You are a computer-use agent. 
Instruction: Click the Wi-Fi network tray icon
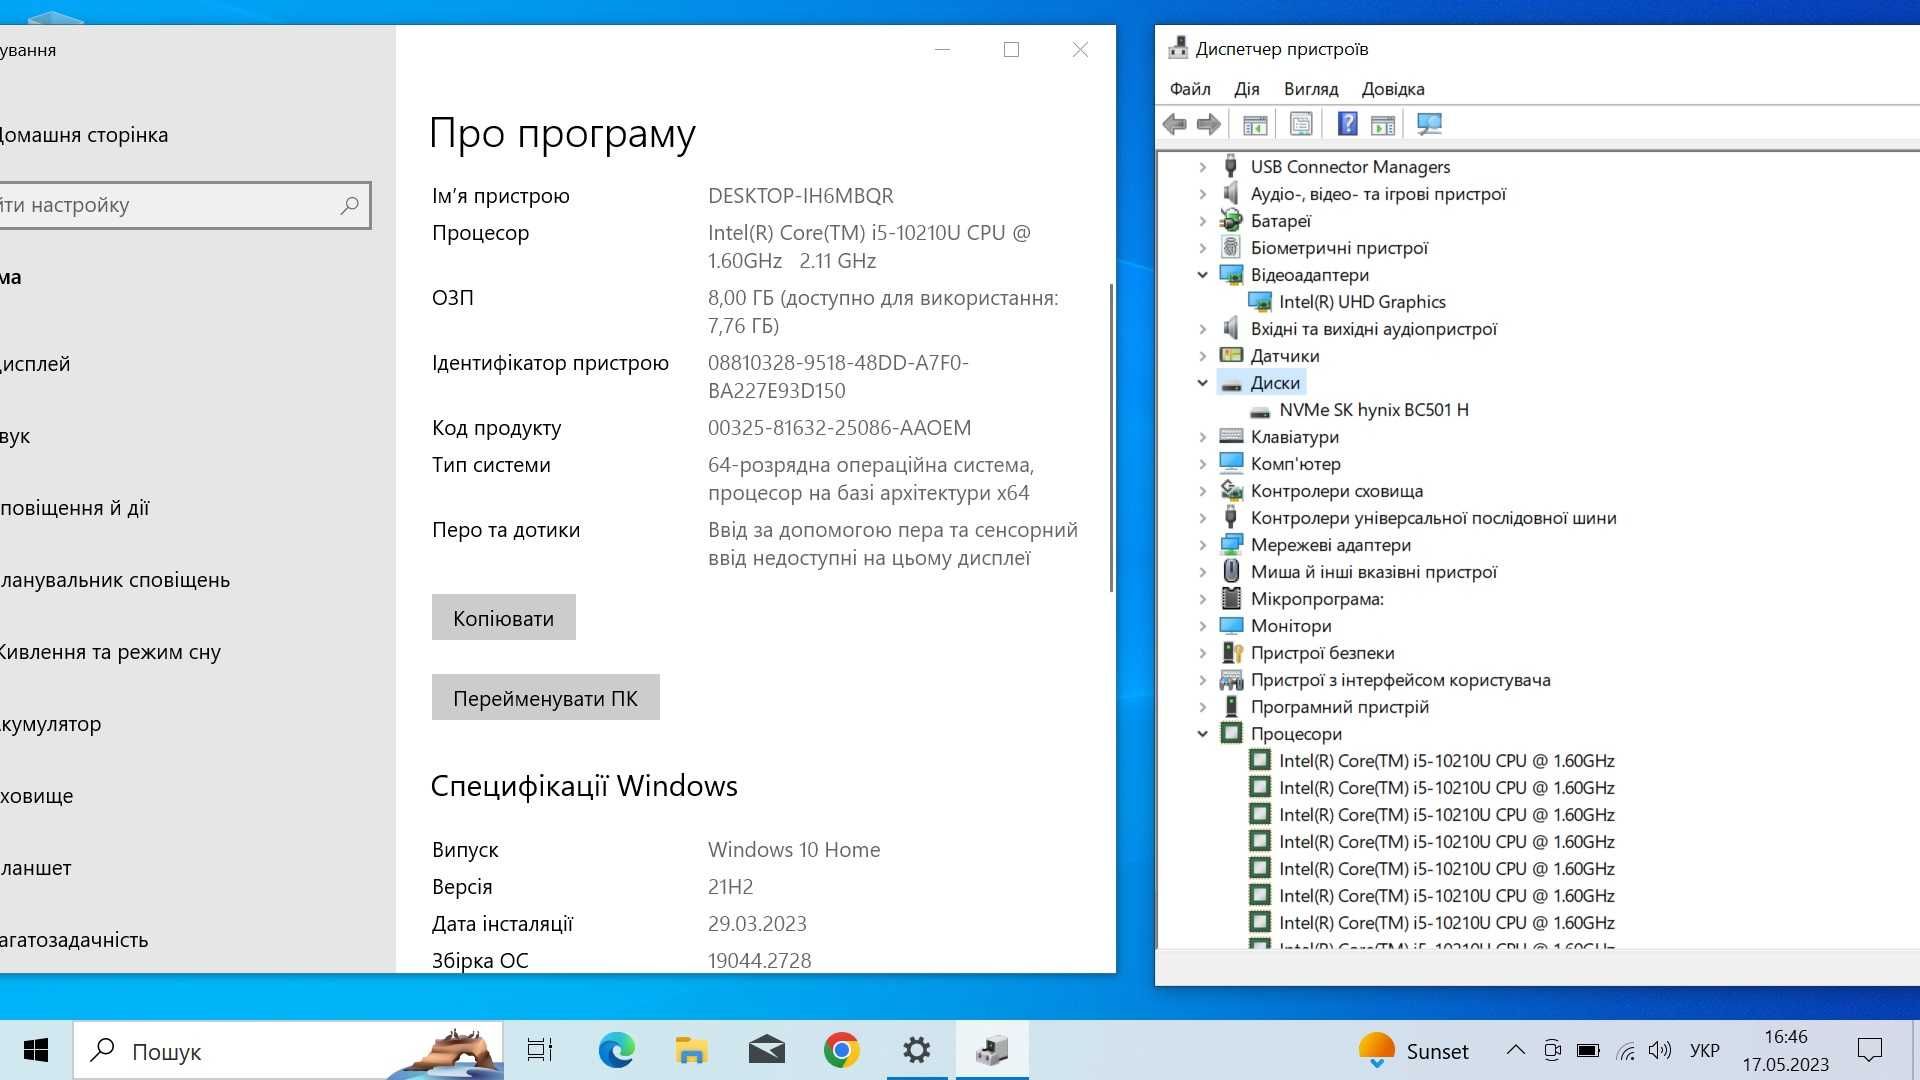click(x=1626, y=1051)
